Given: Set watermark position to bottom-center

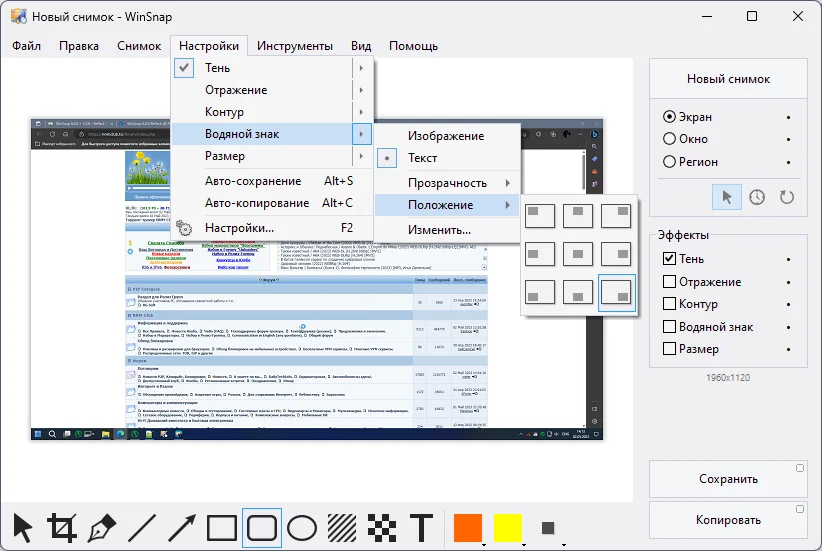Looking at the screenshot, I should [x=578, y=293].
